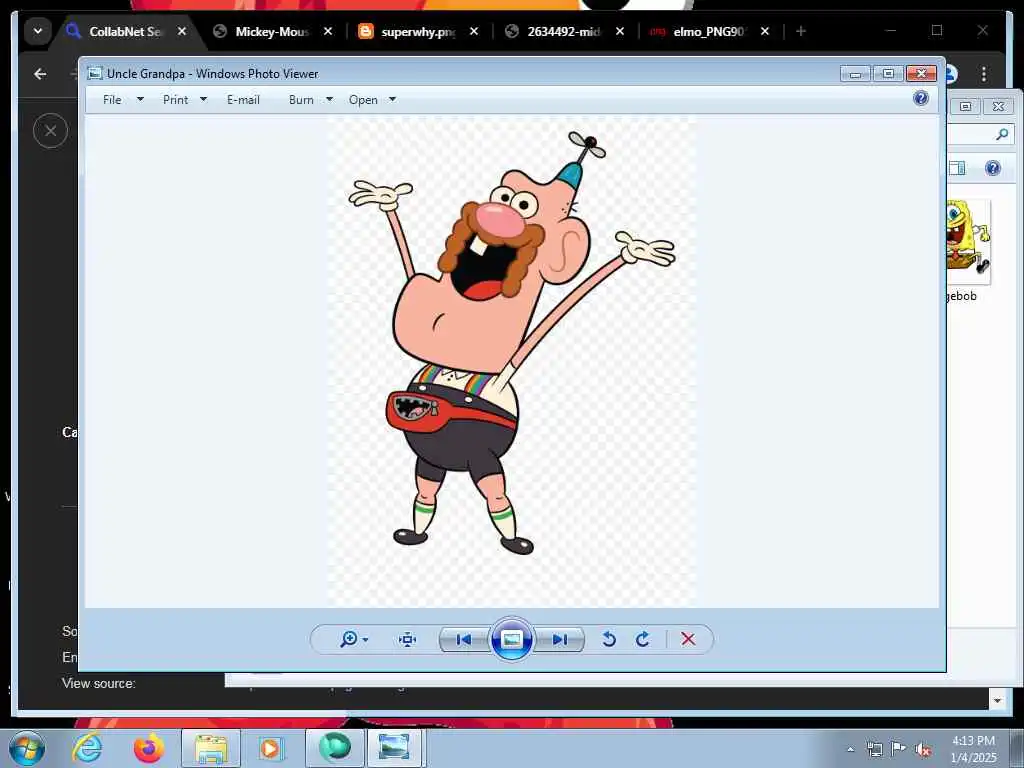Click search magnifier in Explorer window
Screen dimensions: 1024x768
[1002, 135]
